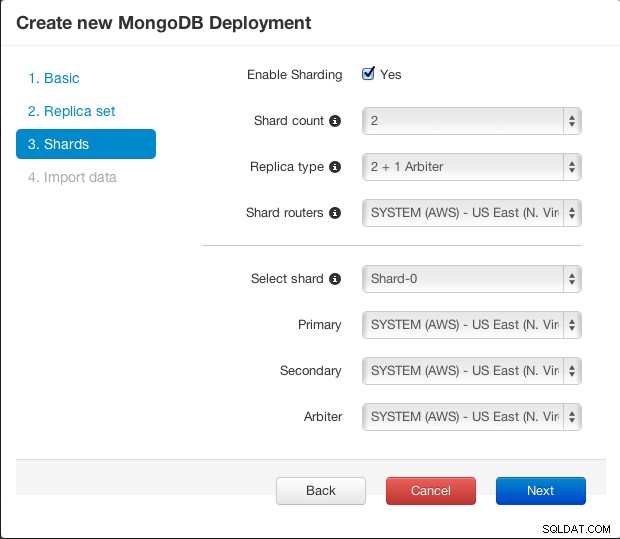Click the Select shard info icon
Screen dimensions: 620x539
[x=335, y=279]
